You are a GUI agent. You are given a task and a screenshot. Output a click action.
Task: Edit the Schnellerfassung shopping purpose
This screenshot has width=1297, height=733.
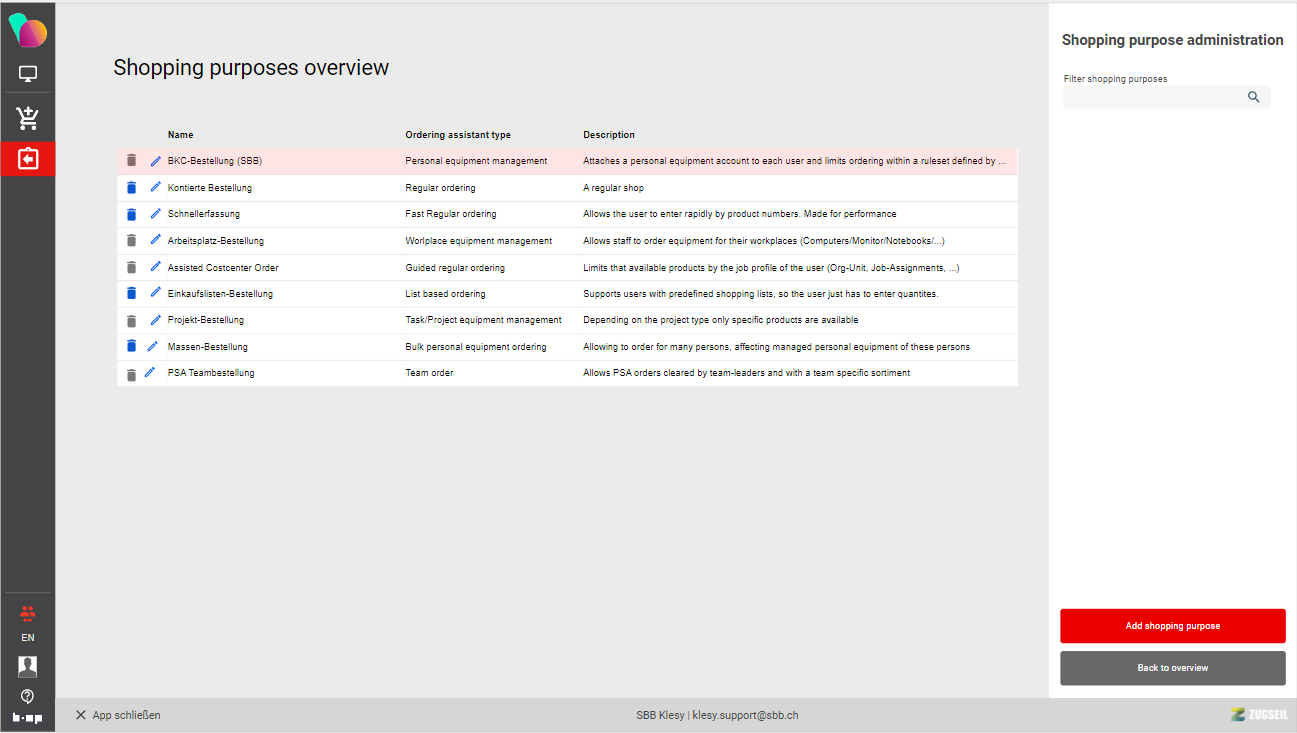point(155,214)
